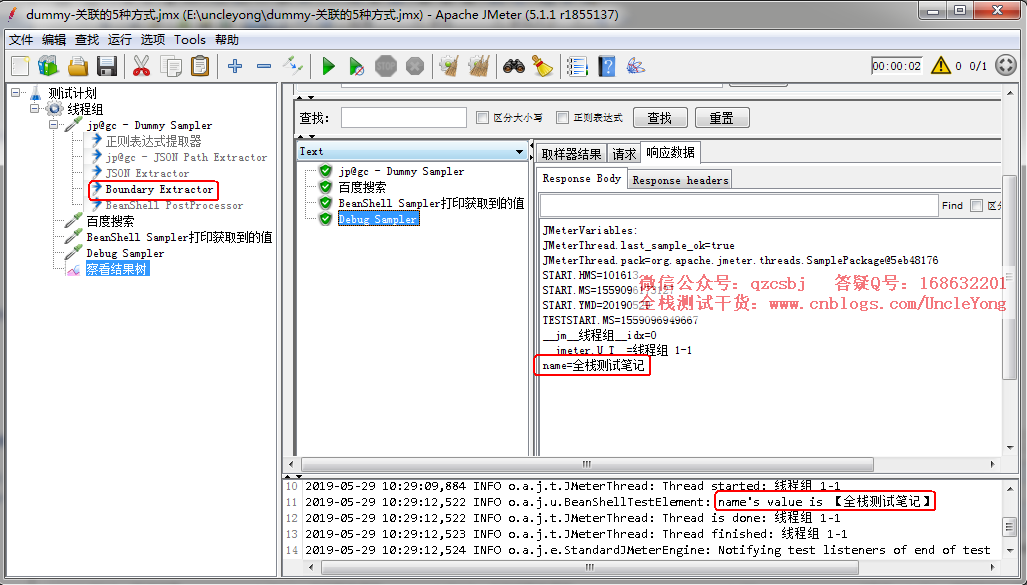The image size is (1027, 585).
Task: Select 百度搜索 result in results list
Action: point(362,187)
